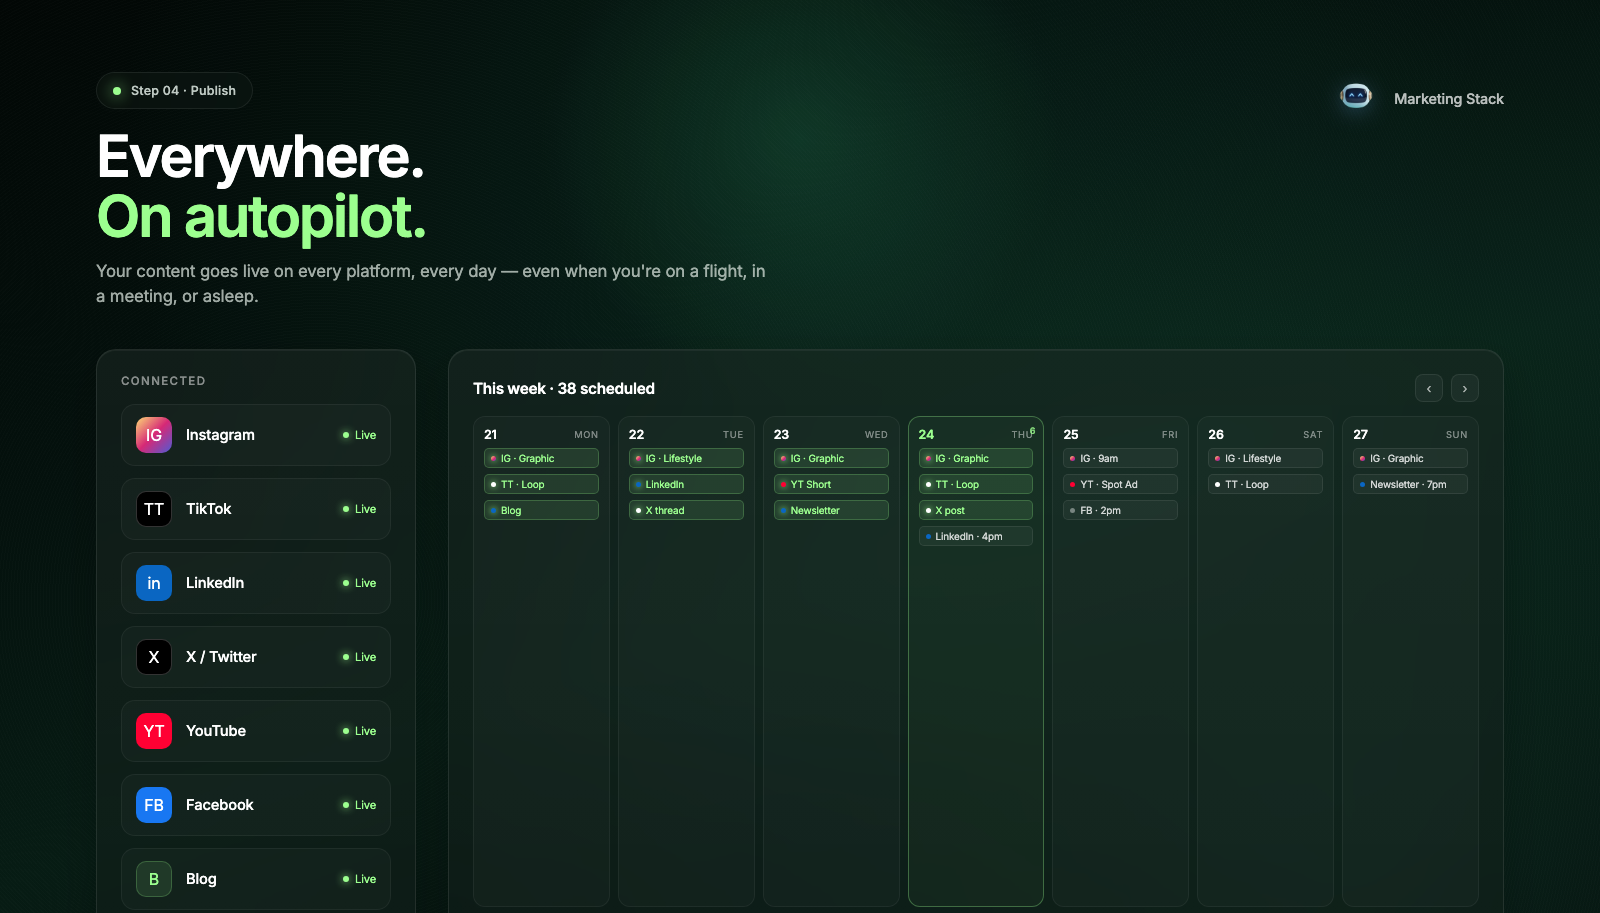Open Friday's FB · 2pm entry

(x=1120, y=510)
